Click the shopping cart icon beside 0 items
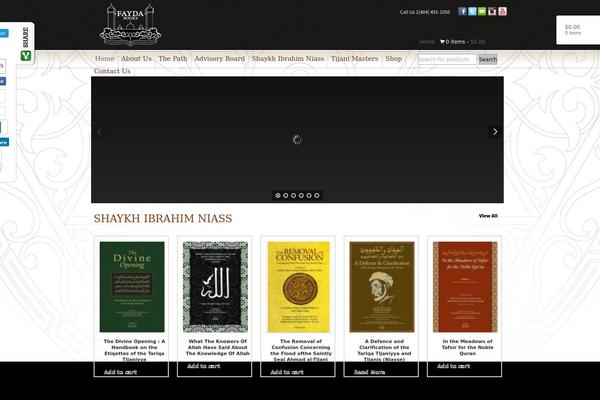 point(442,41)
